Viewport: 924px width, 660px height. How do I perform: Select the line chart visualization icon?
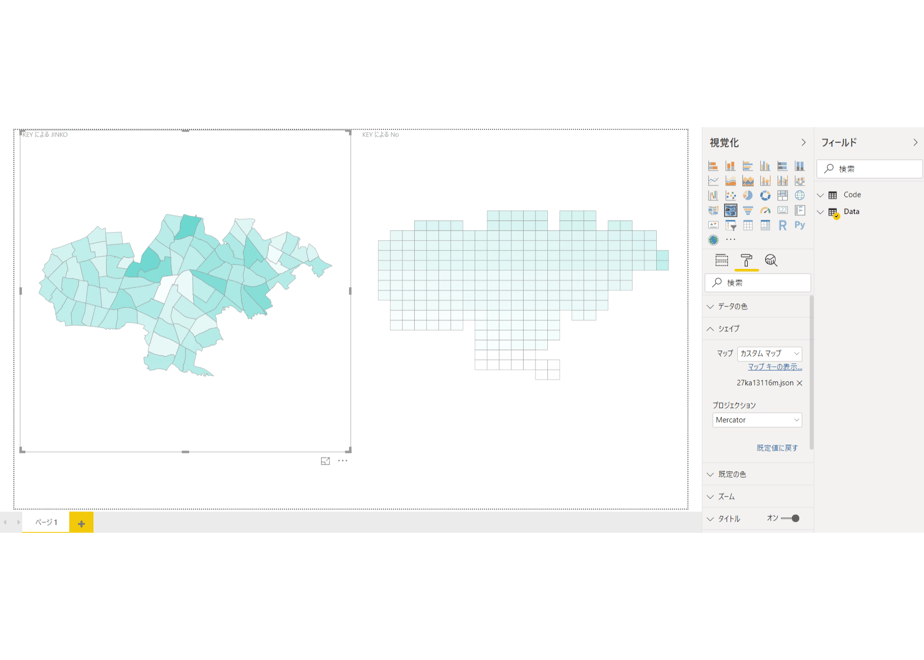coord(713,180)
